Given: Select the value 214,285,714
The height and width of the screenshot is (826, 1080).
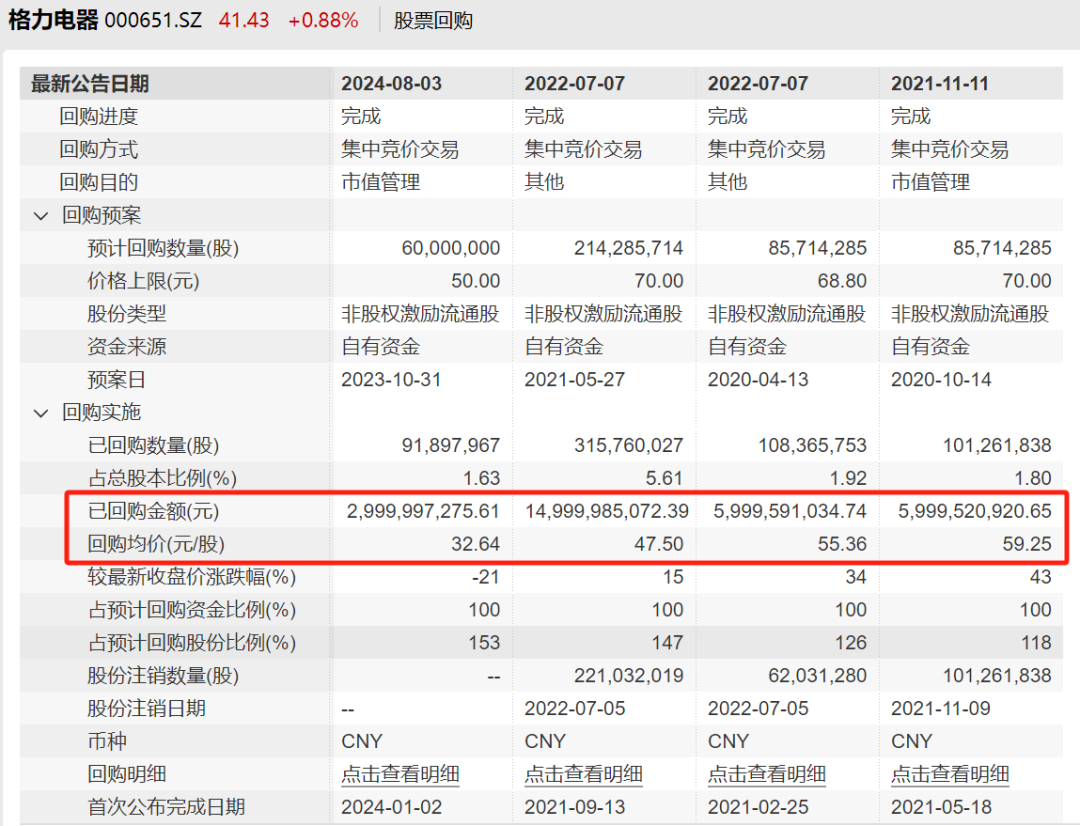Looking at the screenshot, I should coord(628,248).
